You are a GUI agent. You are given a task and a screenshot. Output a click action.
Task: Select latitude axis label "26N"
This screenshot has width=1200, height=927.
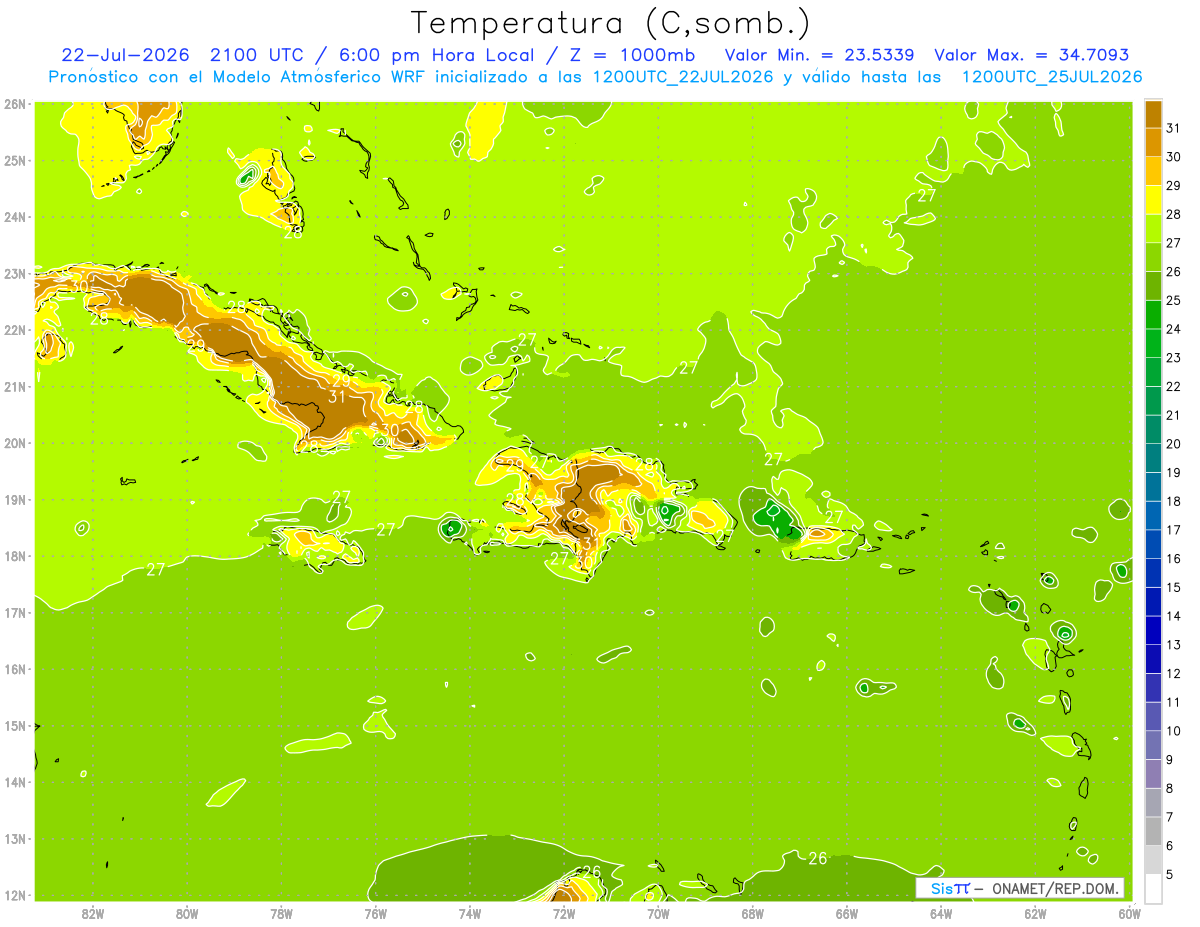coord(14,104)
